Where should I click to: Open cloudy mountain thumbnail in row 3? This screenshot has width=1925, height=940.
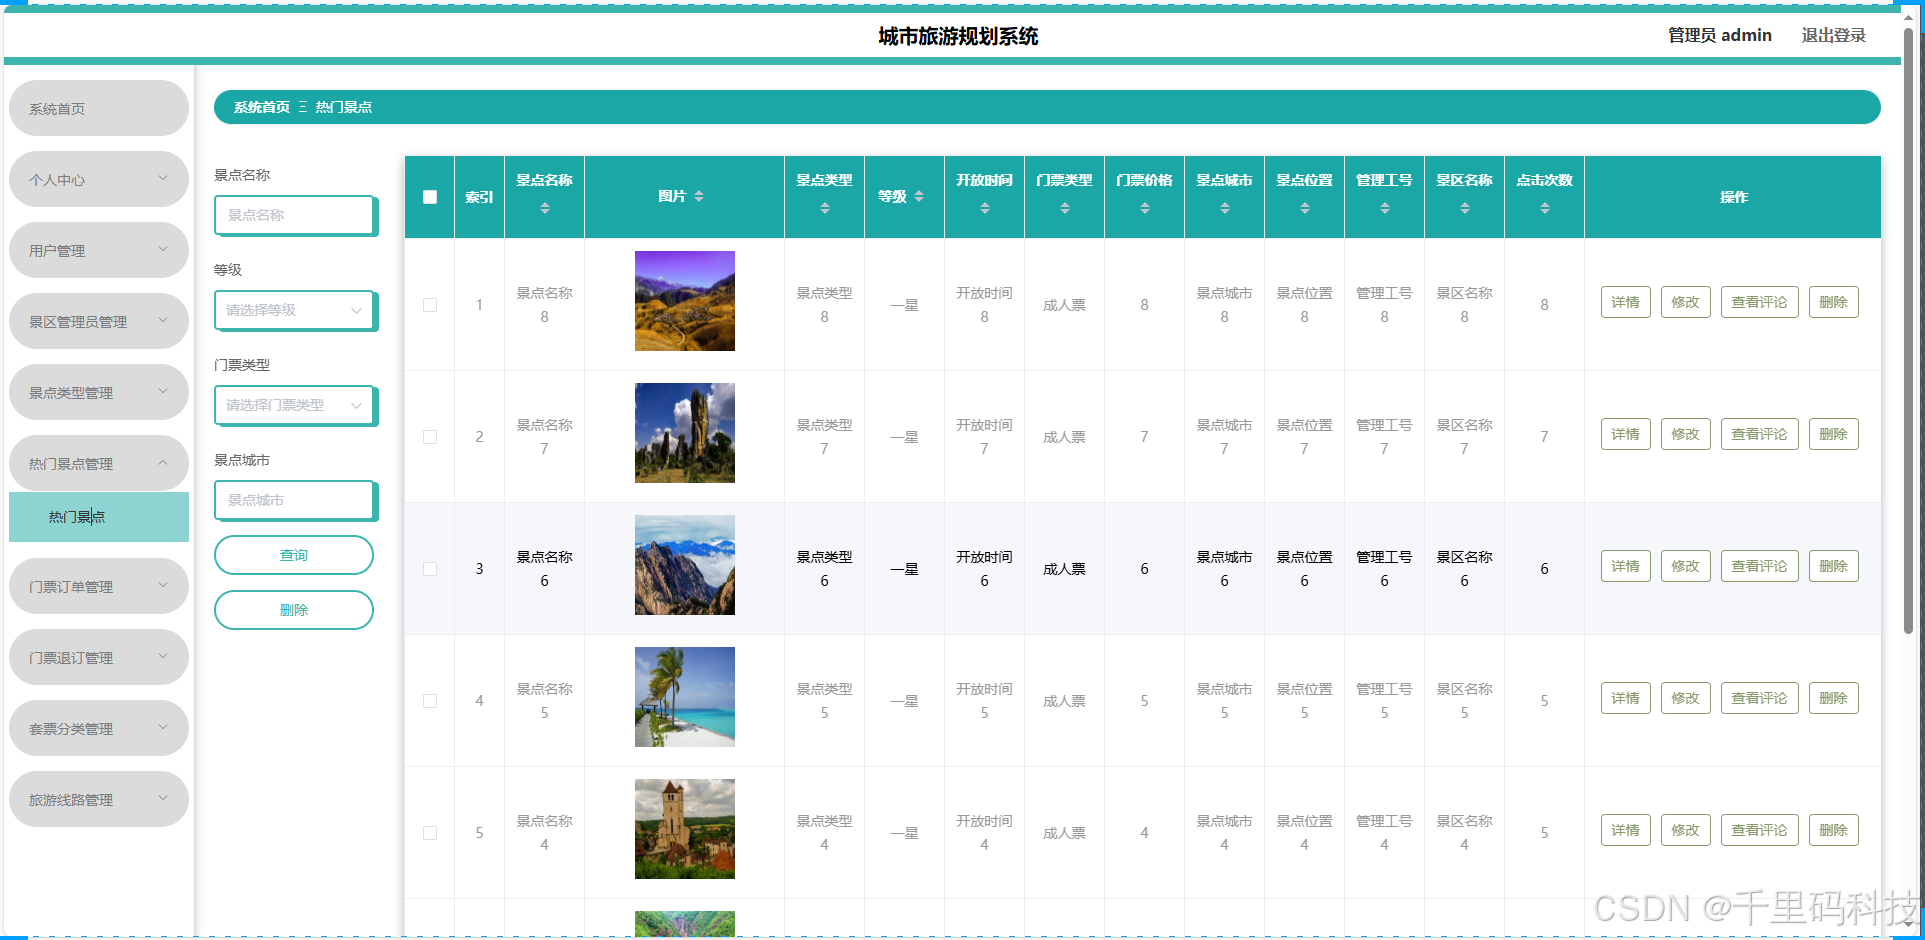click(685, 565)
